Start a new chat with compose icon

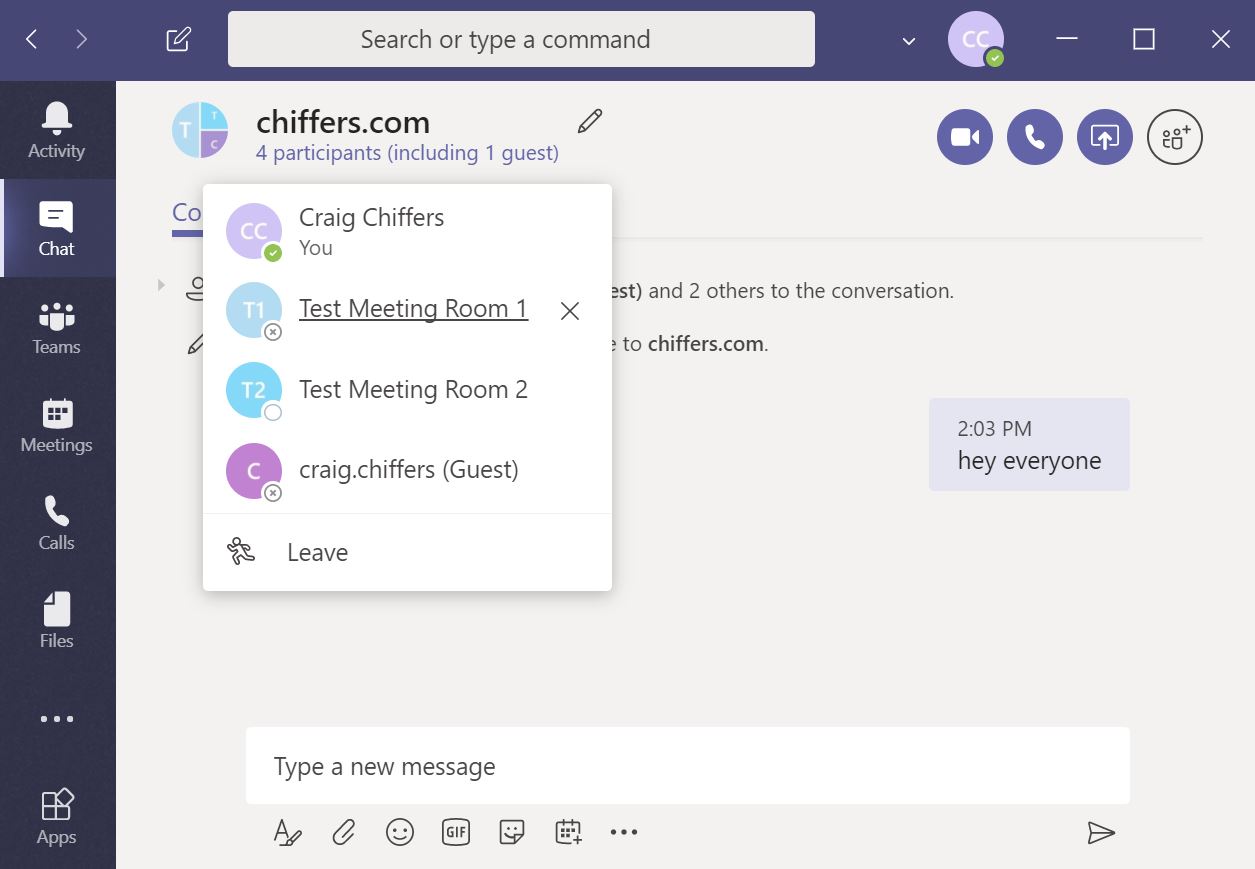pos(178,39)
